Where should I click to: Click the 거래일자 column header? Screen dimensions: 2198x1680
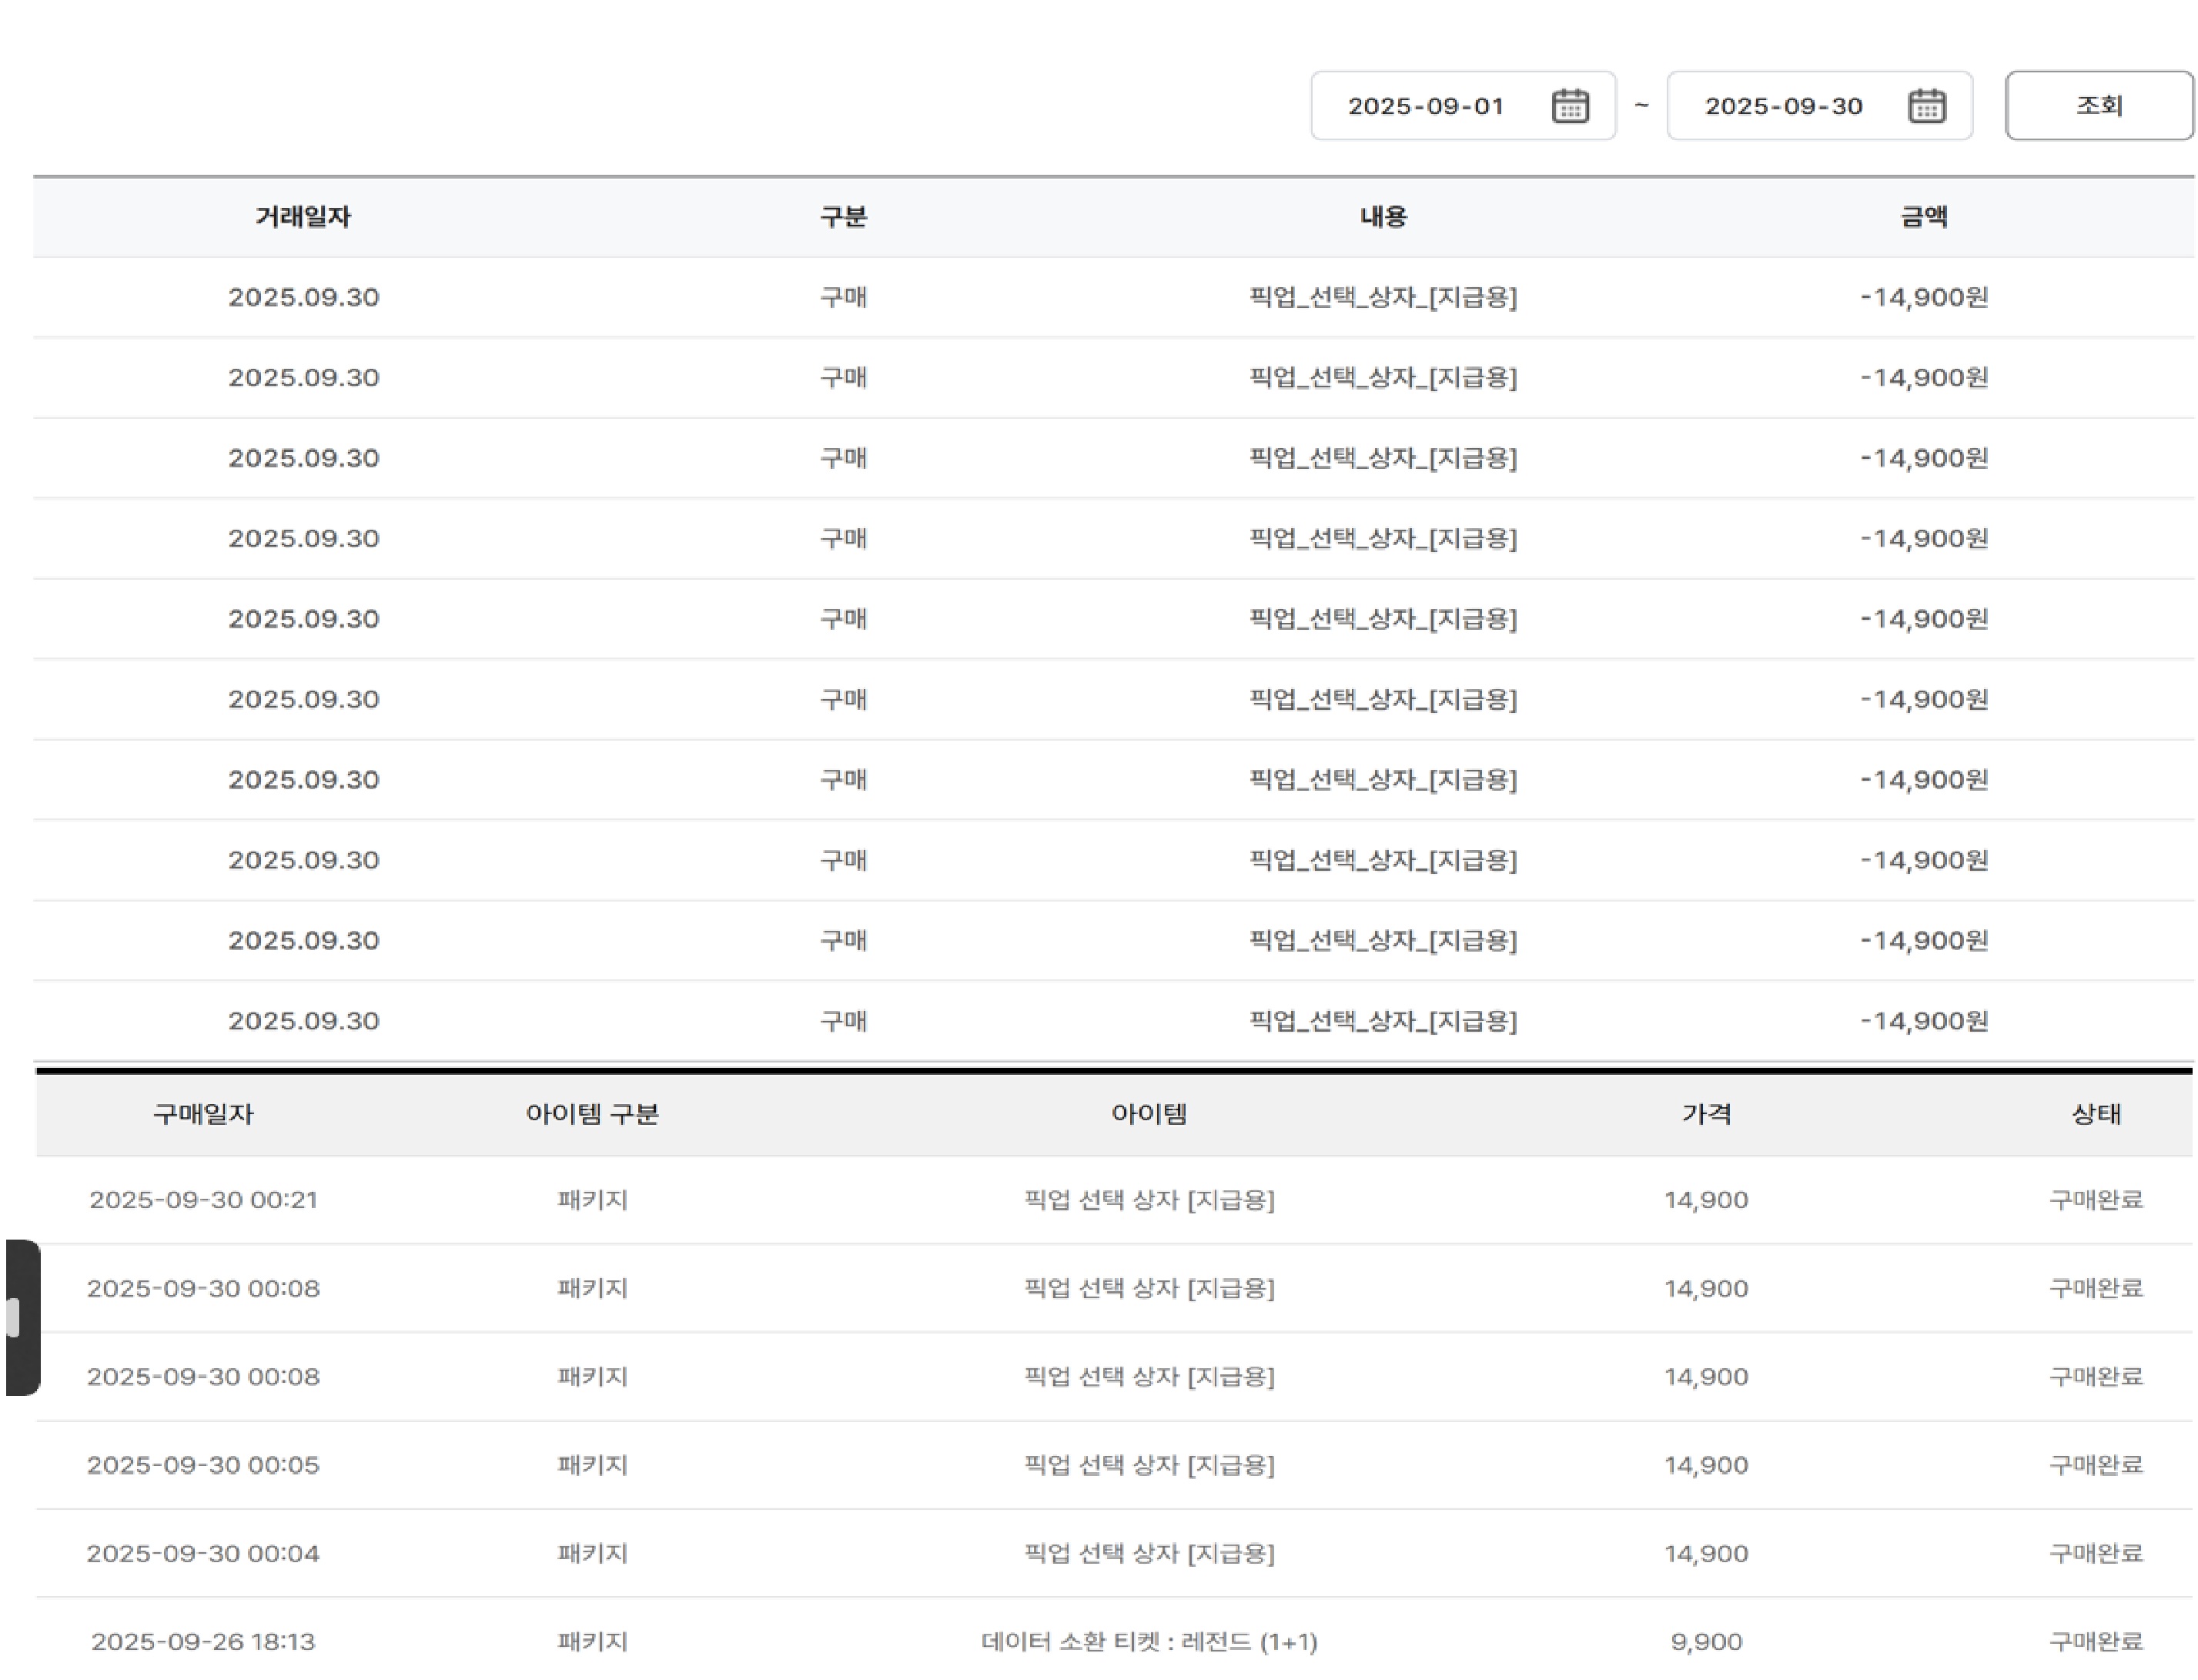point(303,217)
